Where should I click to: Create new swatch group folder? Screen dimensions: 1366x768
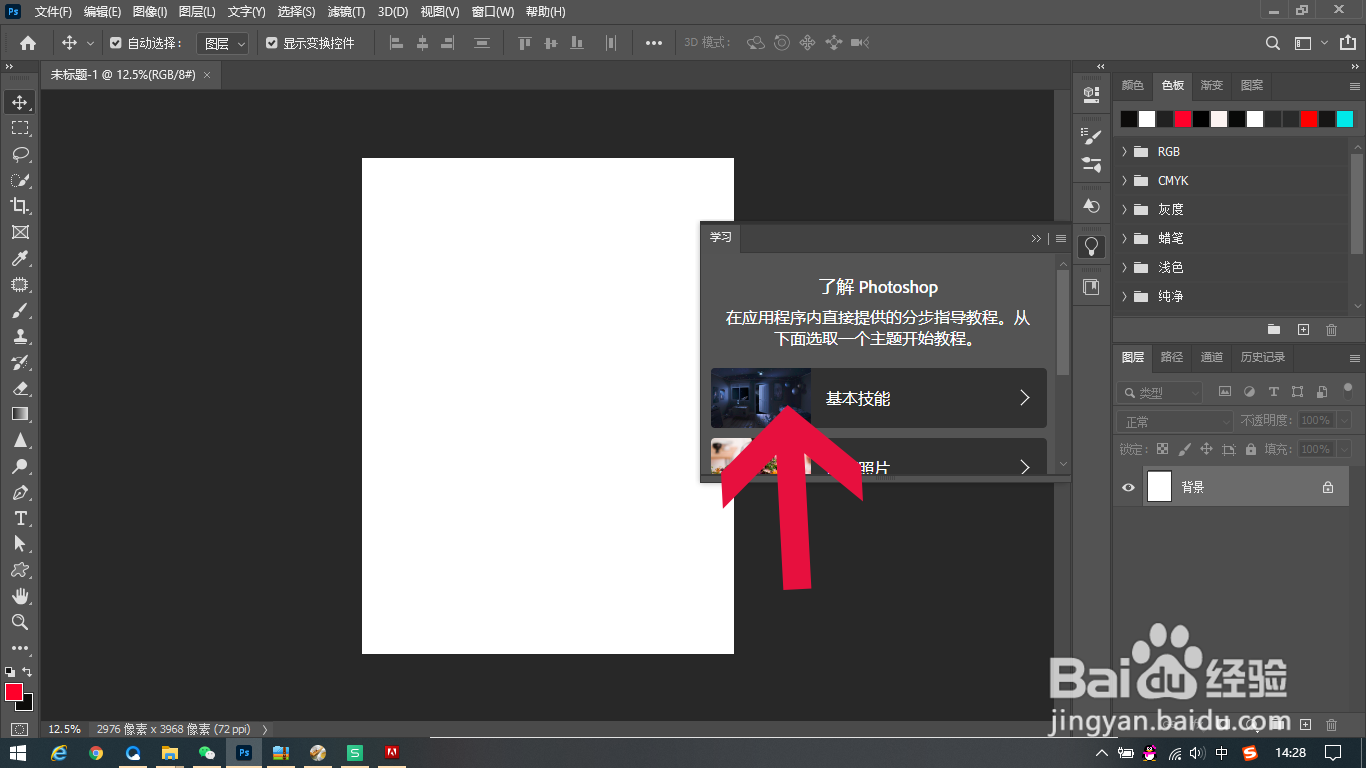tap(1274, 329)
